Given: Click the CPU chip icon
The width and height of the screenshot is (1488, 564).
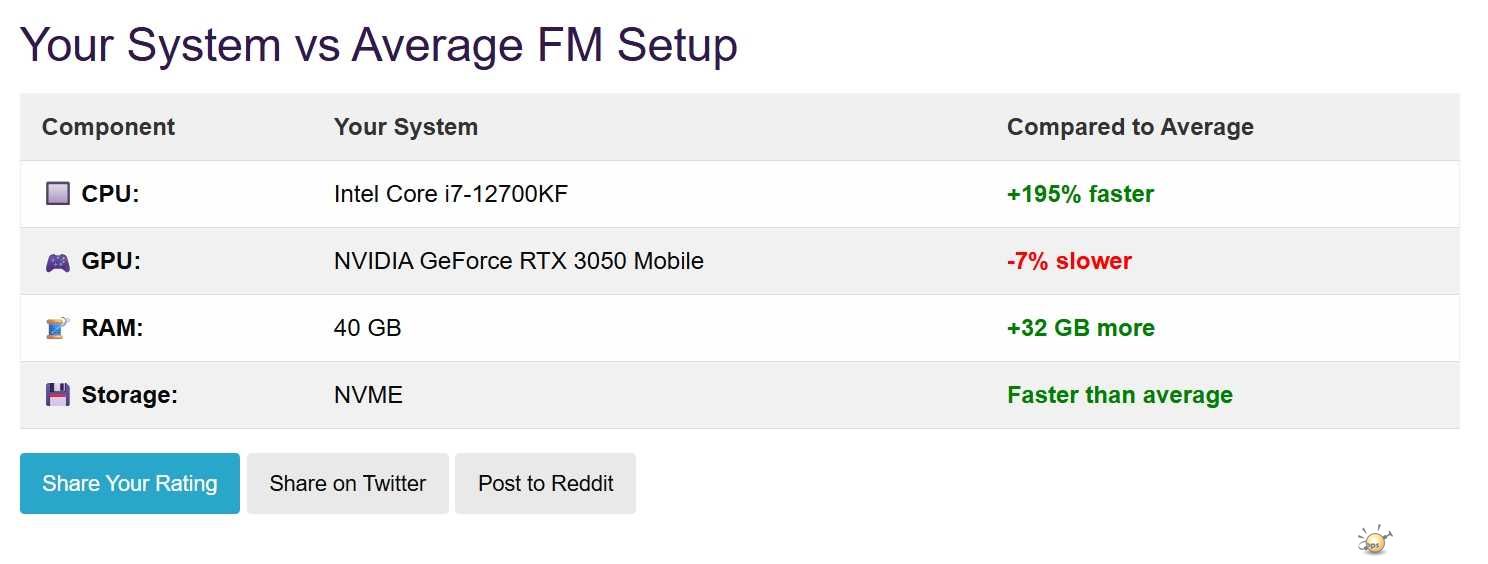Looking at the screenshot, I should pyautogui.click(x=58, y=194).
